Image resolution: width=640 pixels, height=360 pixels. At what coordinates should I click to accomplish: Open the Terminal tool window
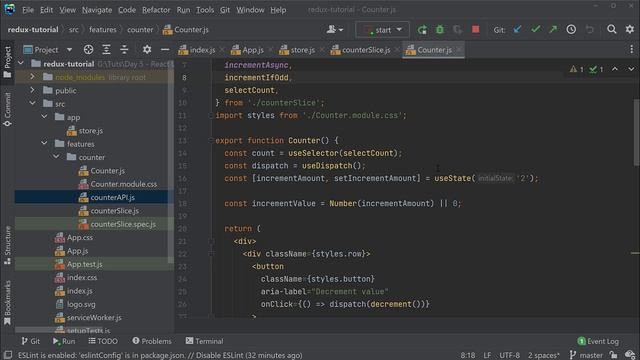click(204, 341)
